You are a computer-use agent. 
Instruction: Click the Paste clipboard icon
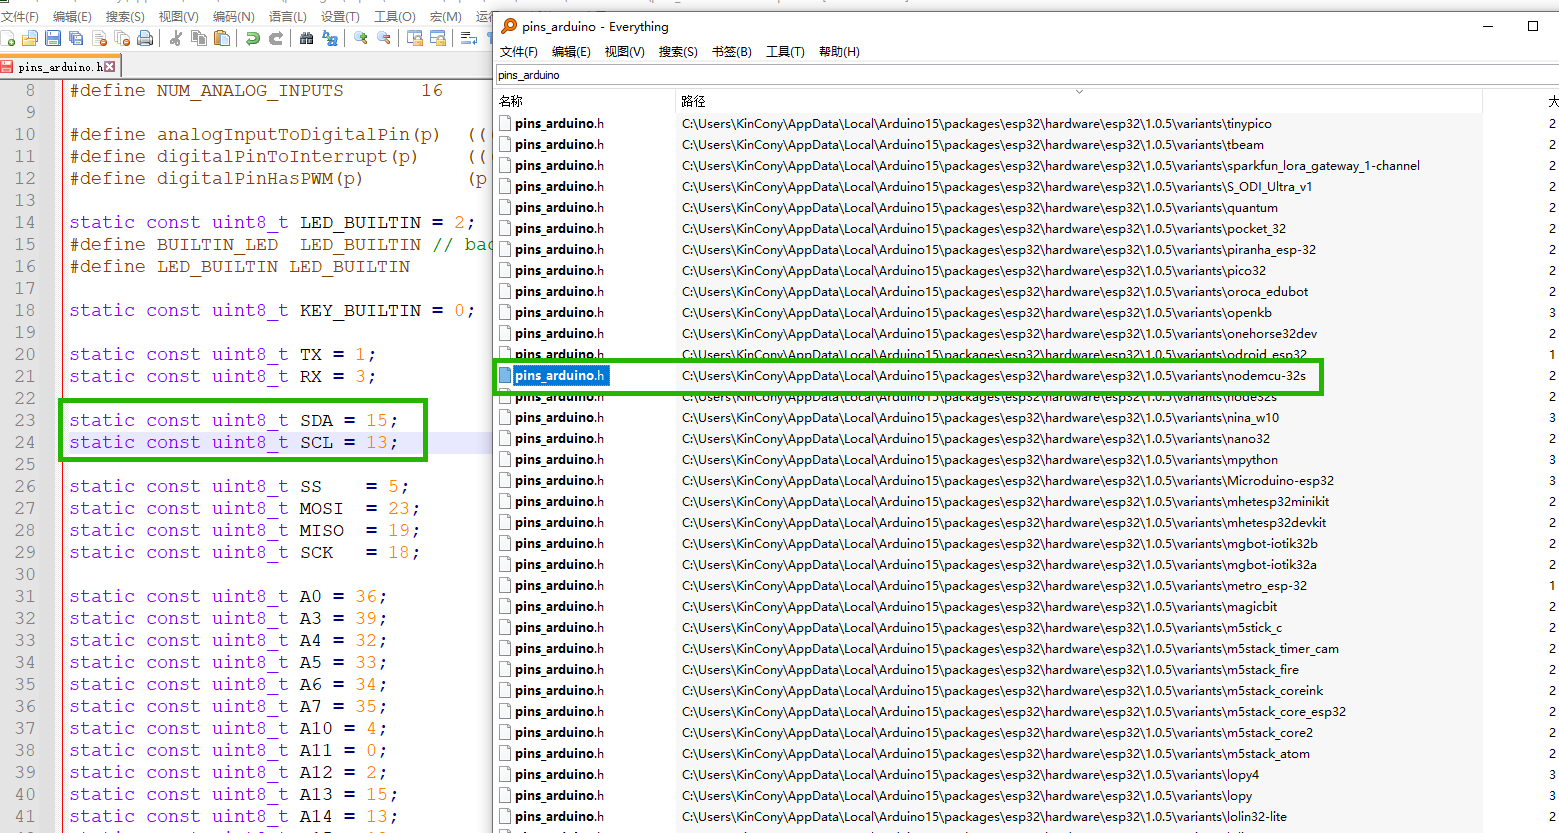(x=222, y=38)
